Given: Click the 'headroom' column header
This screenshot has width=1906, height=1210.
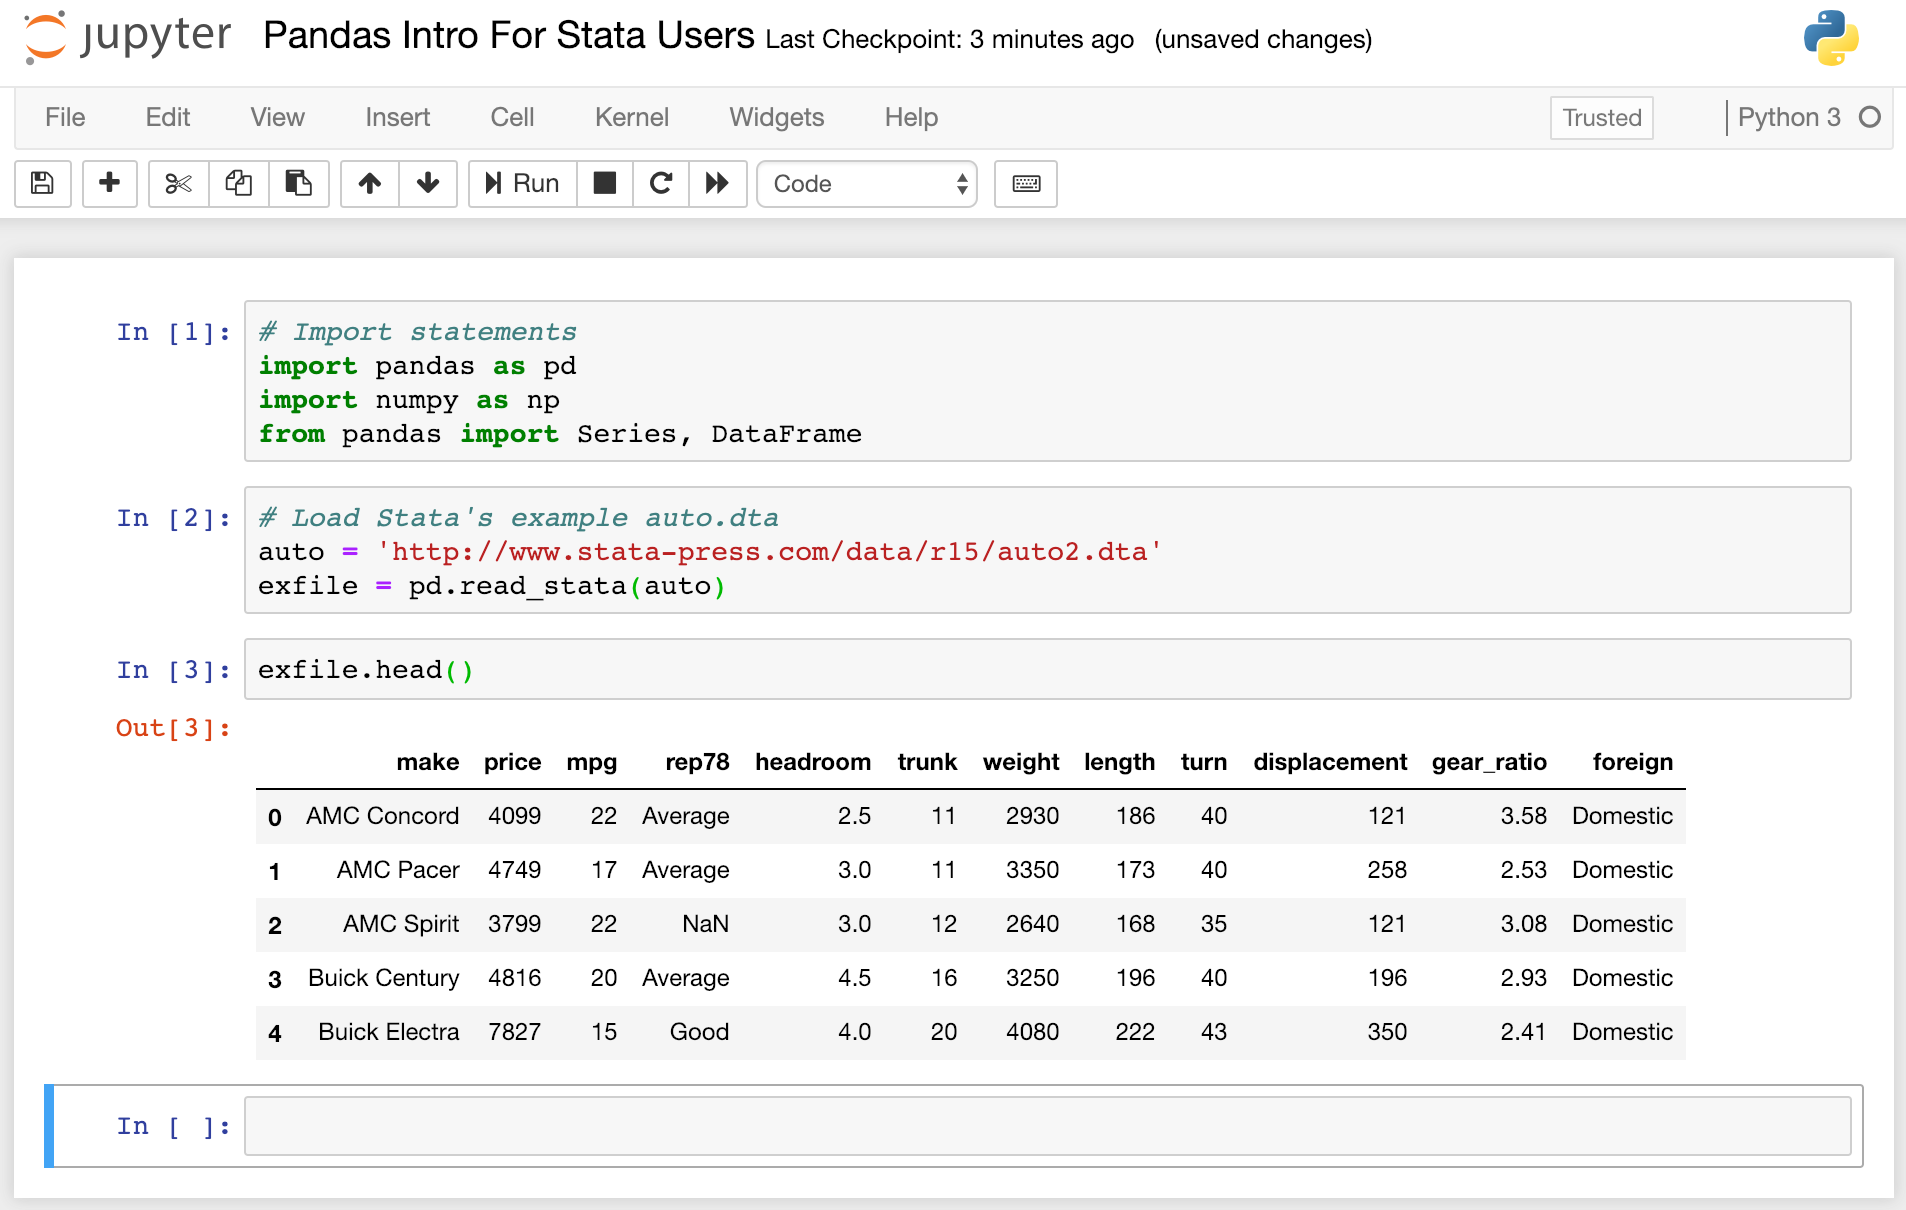Looking at the screenshot, I should pyautogui.click(x=813, y=762).
